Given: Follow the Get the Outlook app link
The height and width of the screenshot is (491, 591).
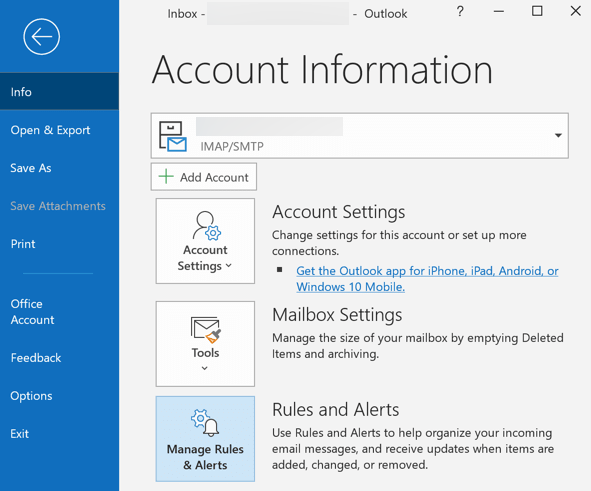Looking at the screenshot, I should [x=427, y=279].
